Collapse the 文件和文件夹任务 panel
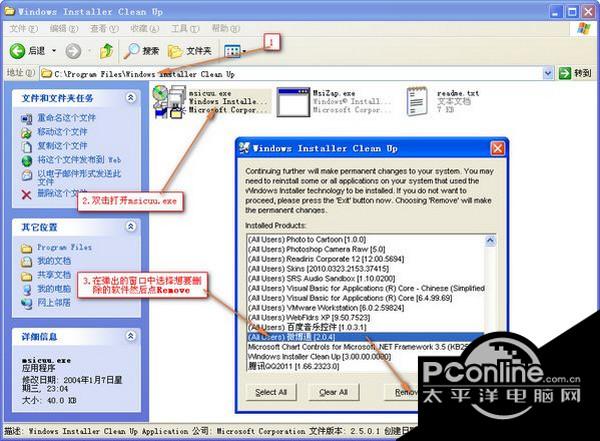This screenshot has height=441, width=600. coord(130,98)
